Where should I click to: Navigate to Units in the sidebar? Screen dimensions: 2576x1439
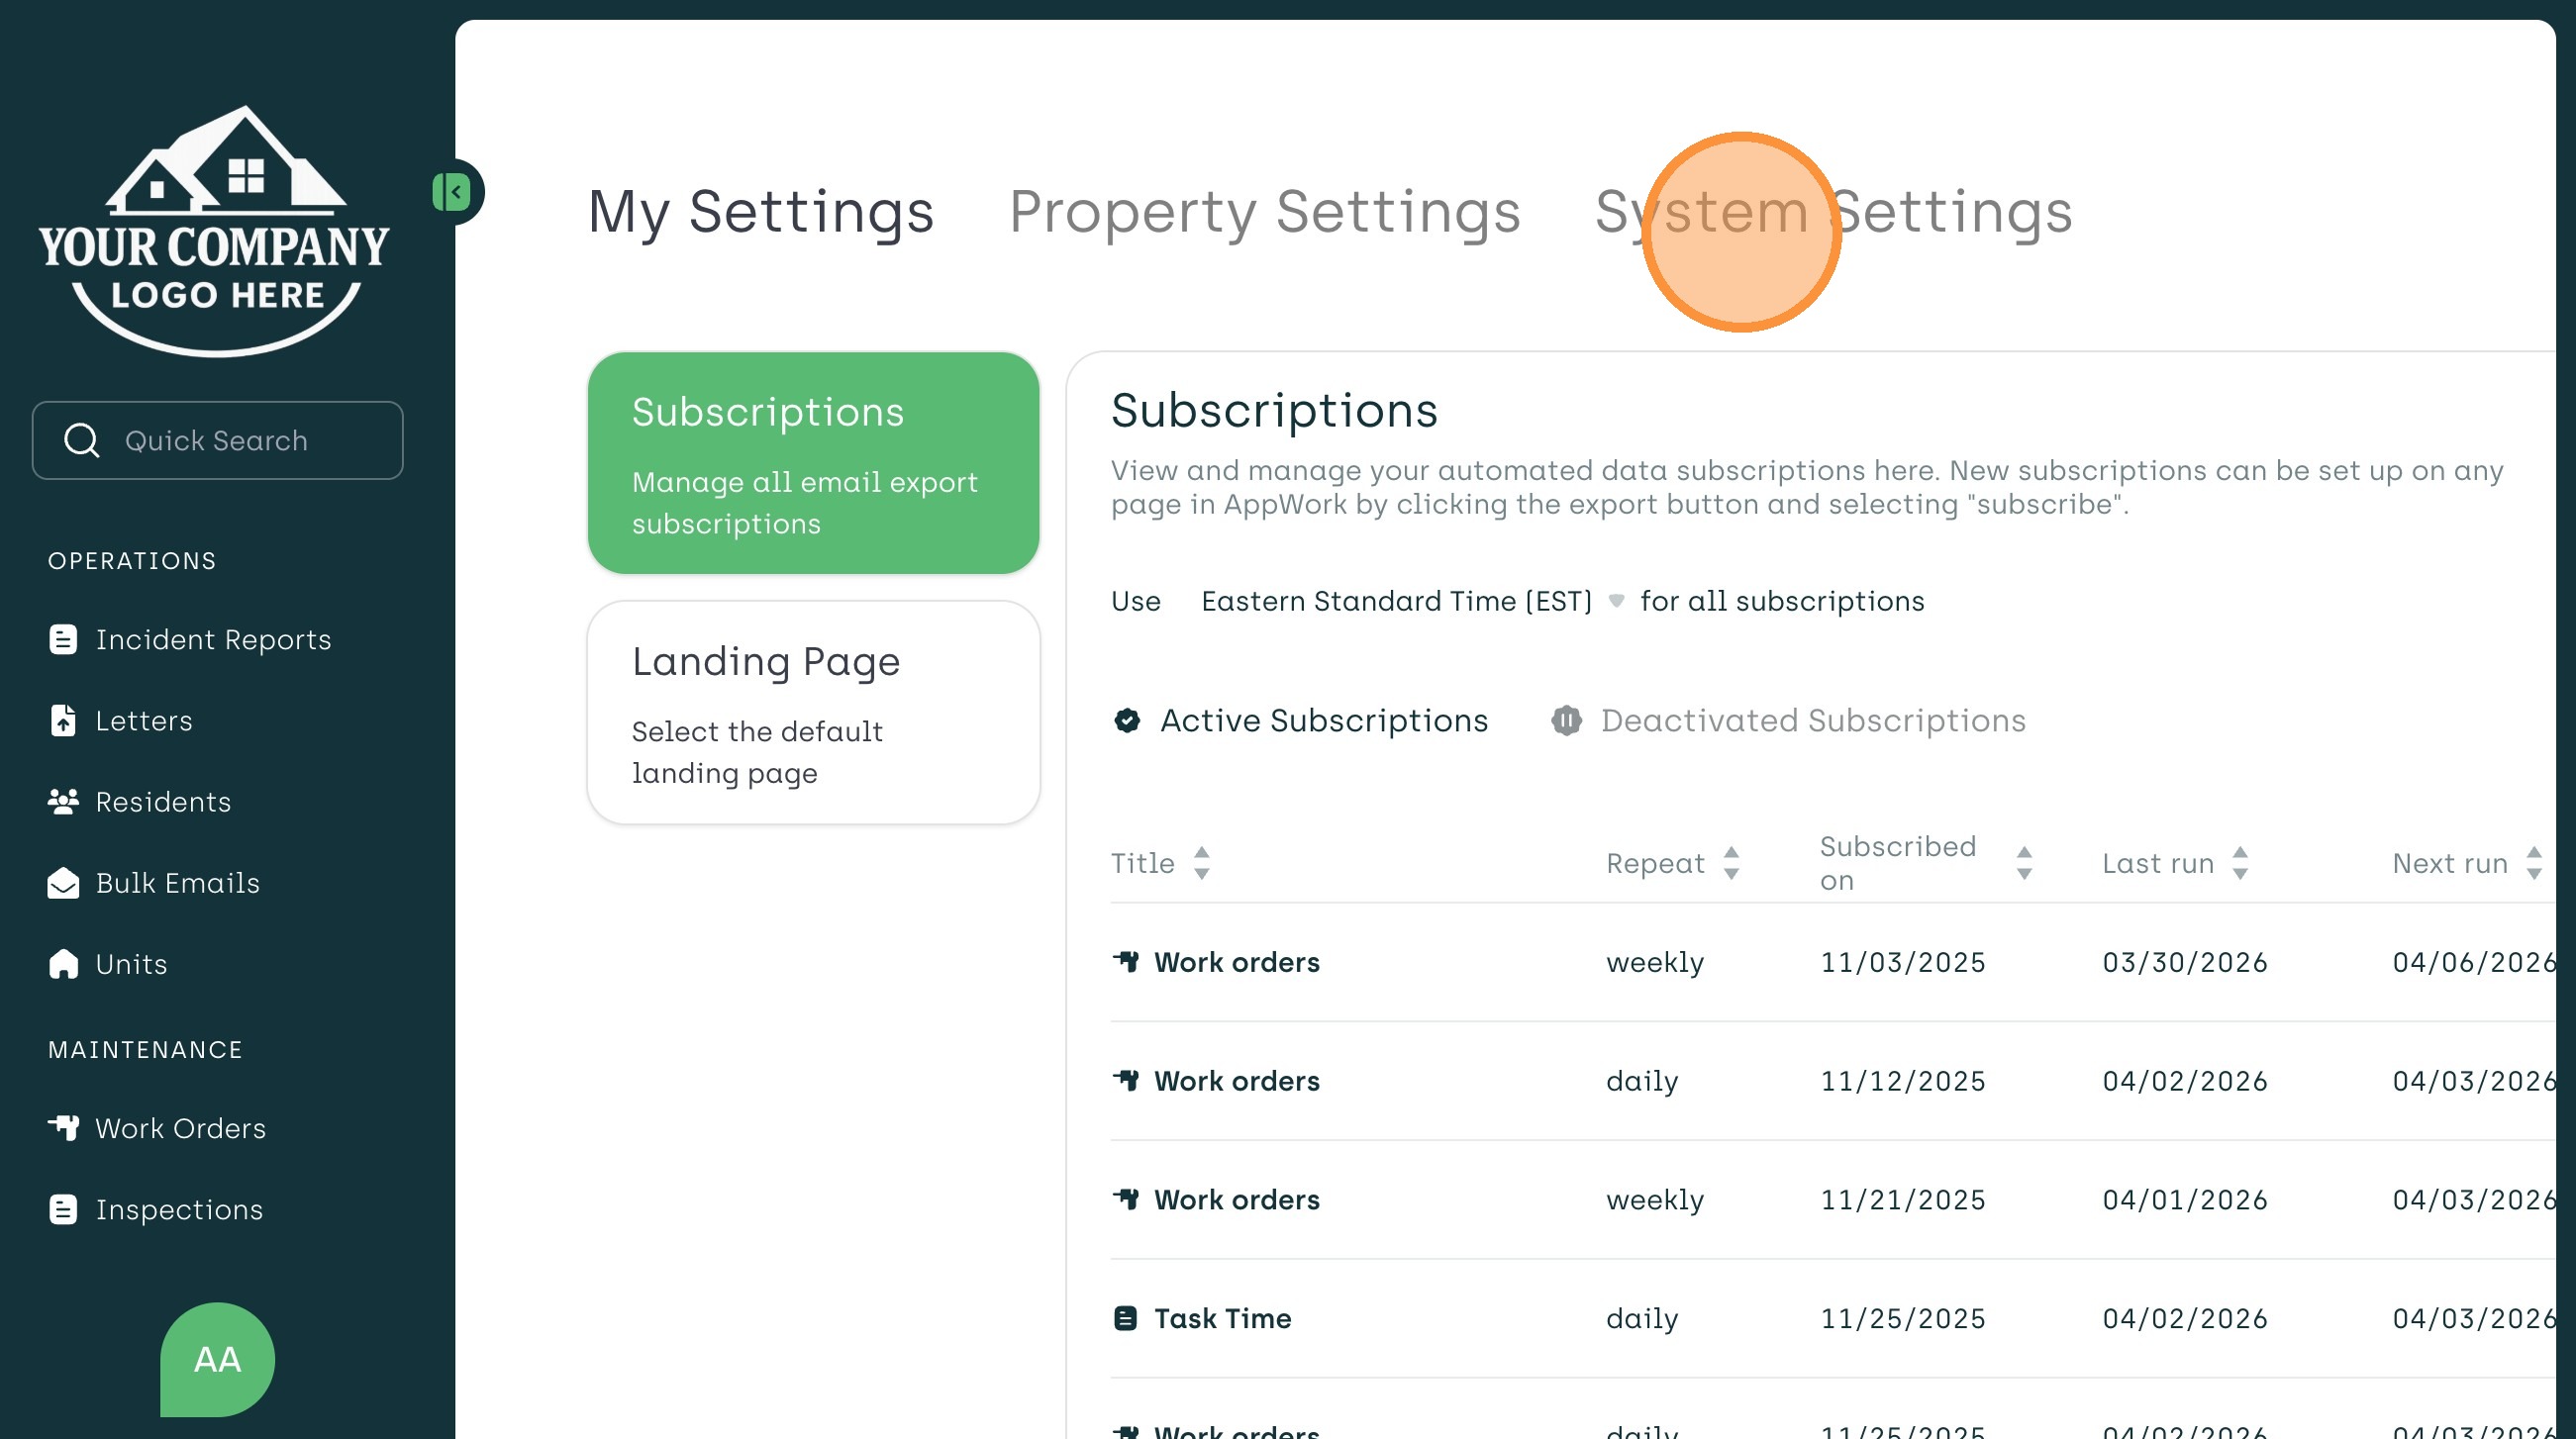(130, 963)
